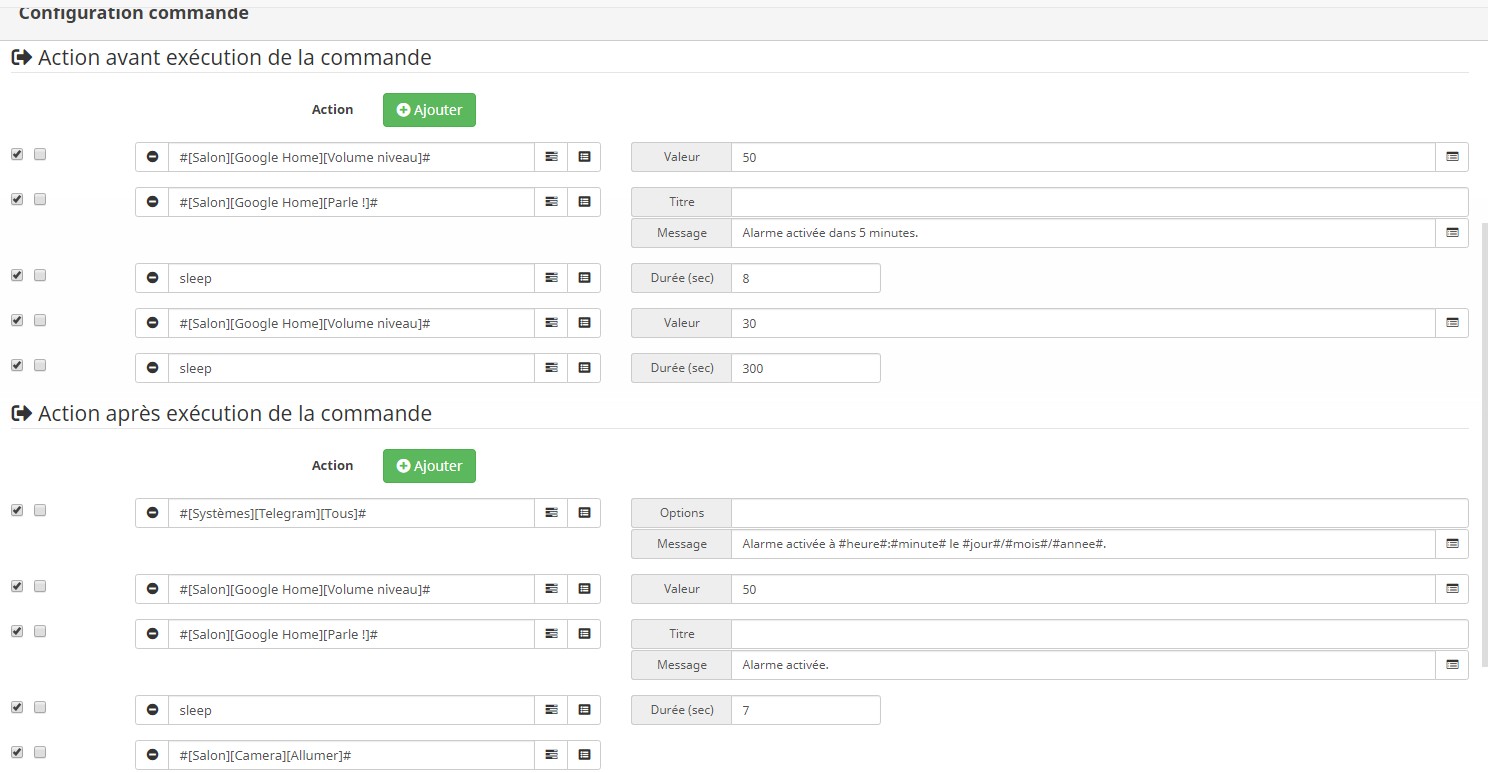1488x773 pixels.
Task: Click the Durée field containing 300
Action: (x=805, y=368)
